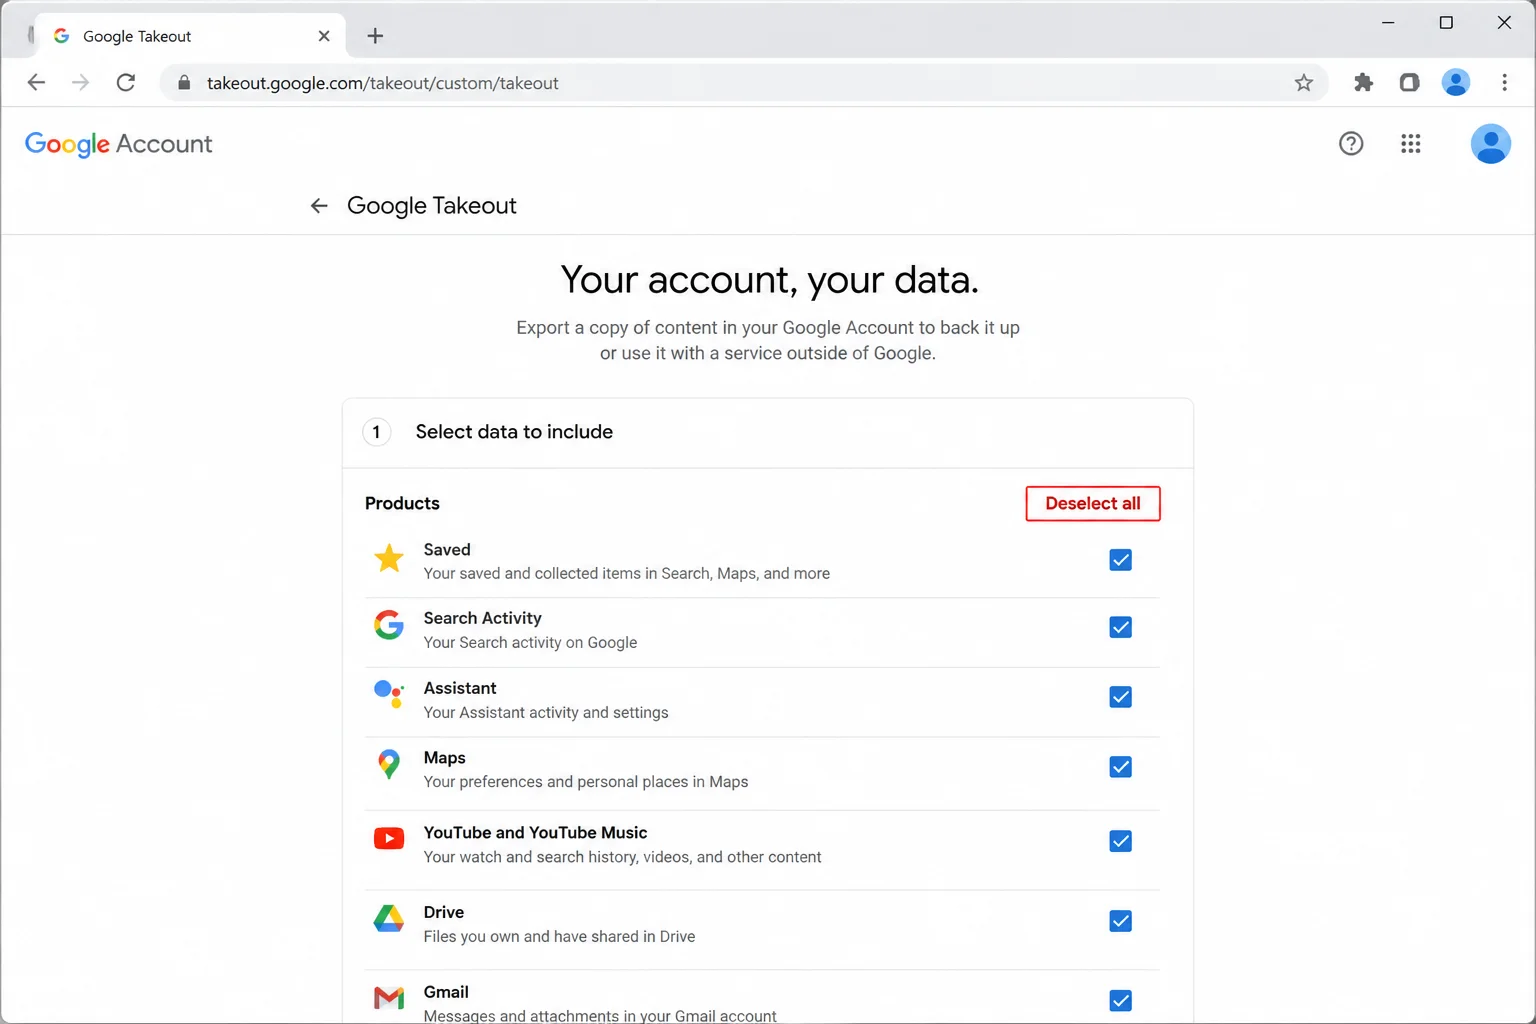
Task: Click the 'Assistant' product title
Action: [460, 688]
